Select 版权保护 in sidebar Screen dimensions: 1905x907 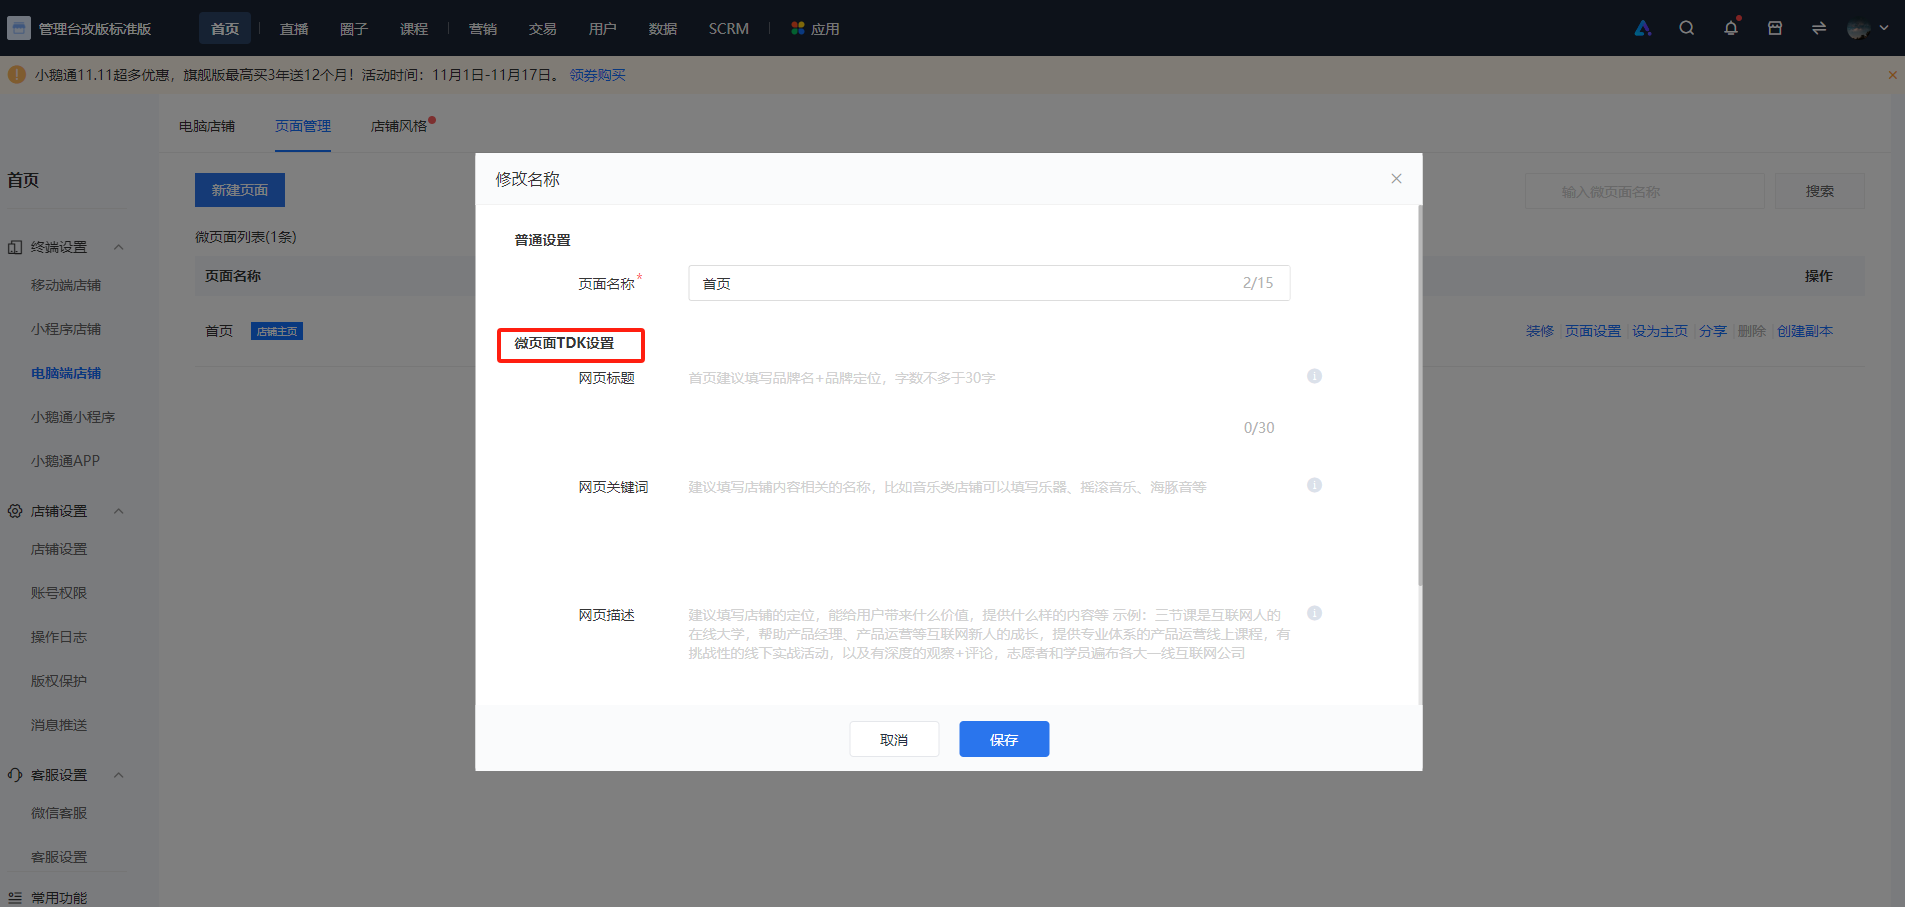coord(59,681)
